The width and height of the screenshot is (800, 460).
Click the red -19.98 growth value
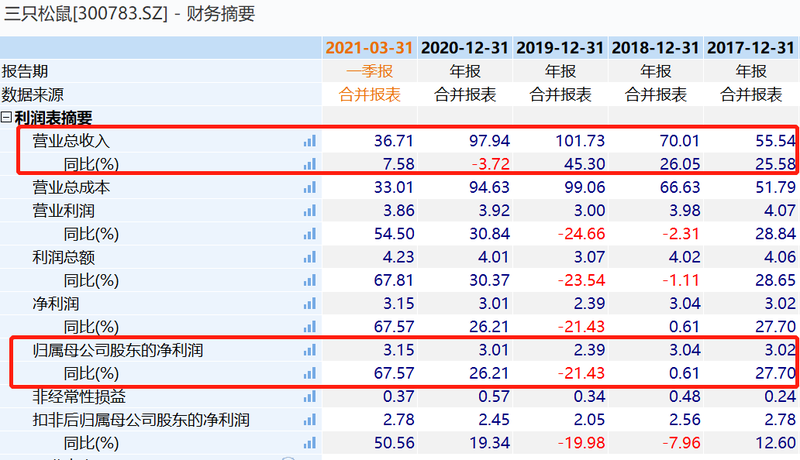(581, 443)
